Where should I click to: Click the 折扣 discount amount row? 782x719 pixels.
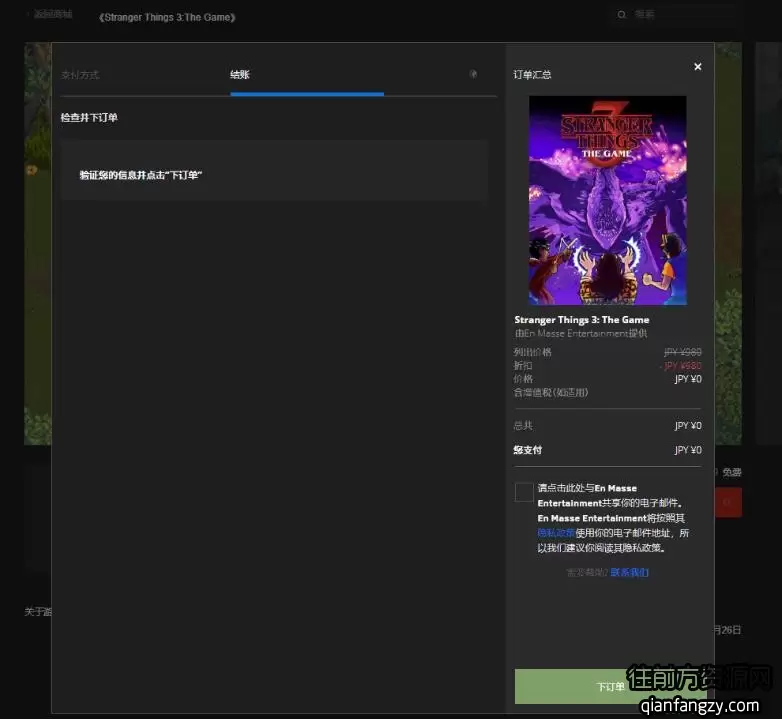click(607, 365)
